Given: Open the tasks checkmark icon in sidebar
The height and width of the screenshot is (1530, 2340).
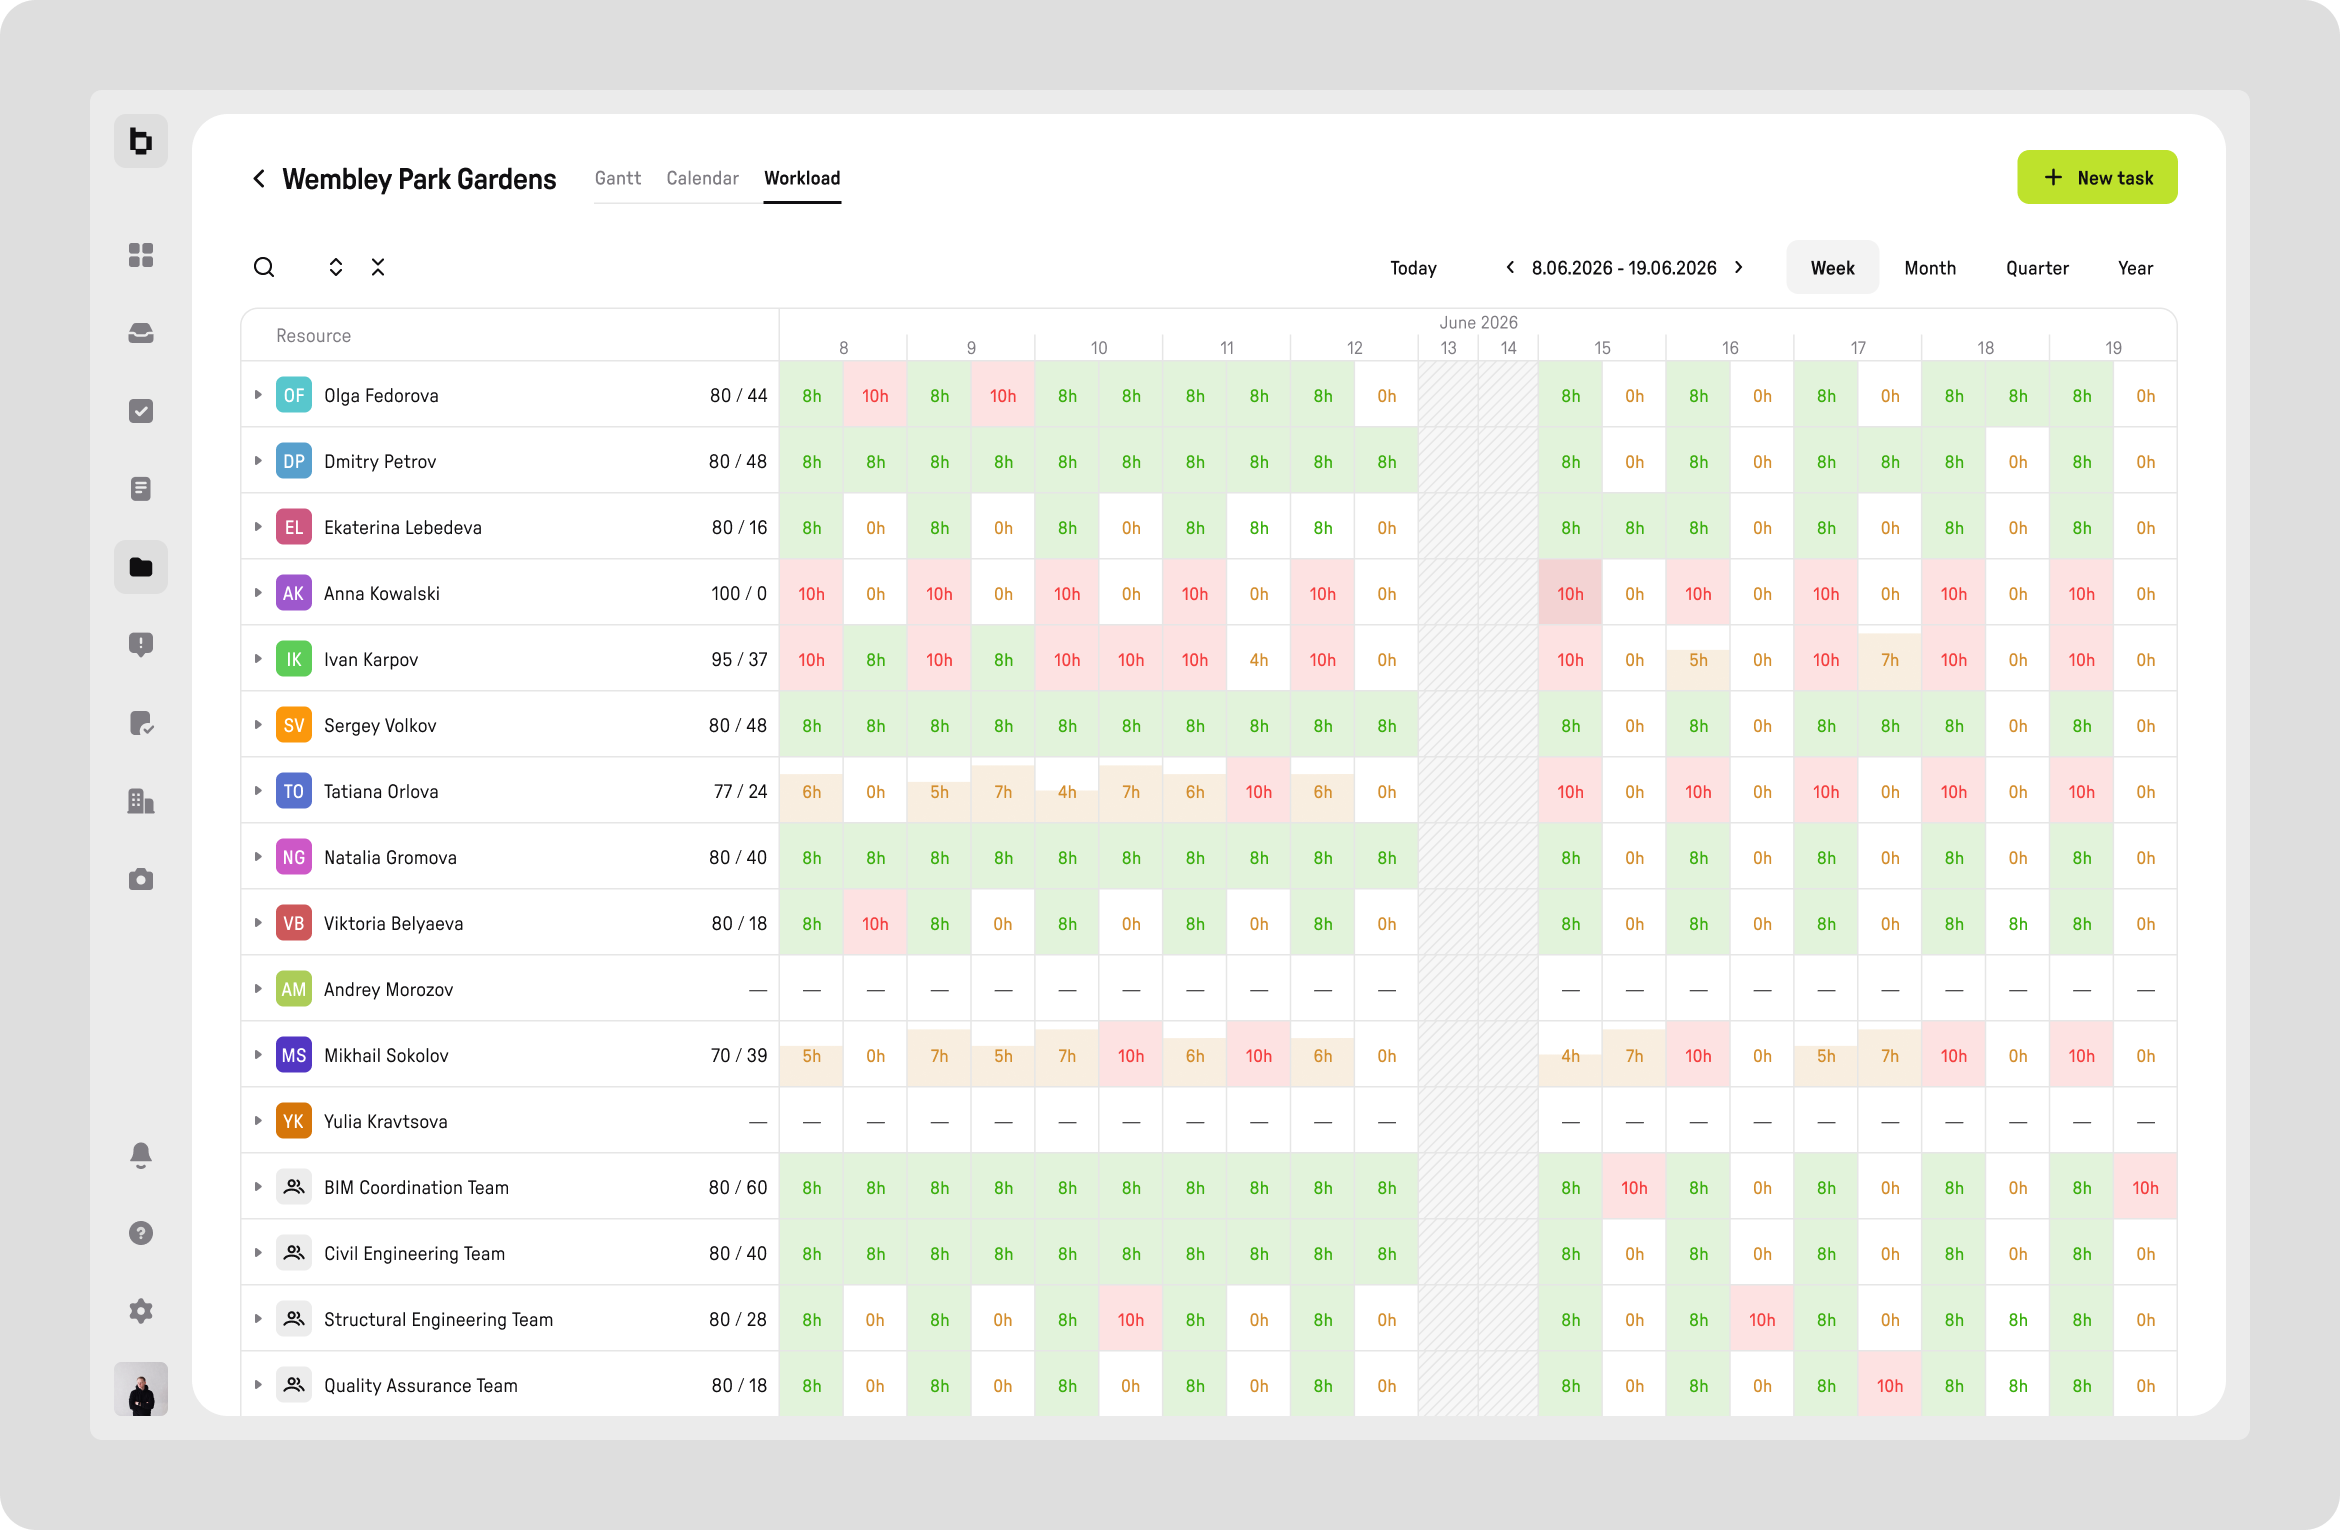Looking at the screenshot, I should tap(141, 411).
